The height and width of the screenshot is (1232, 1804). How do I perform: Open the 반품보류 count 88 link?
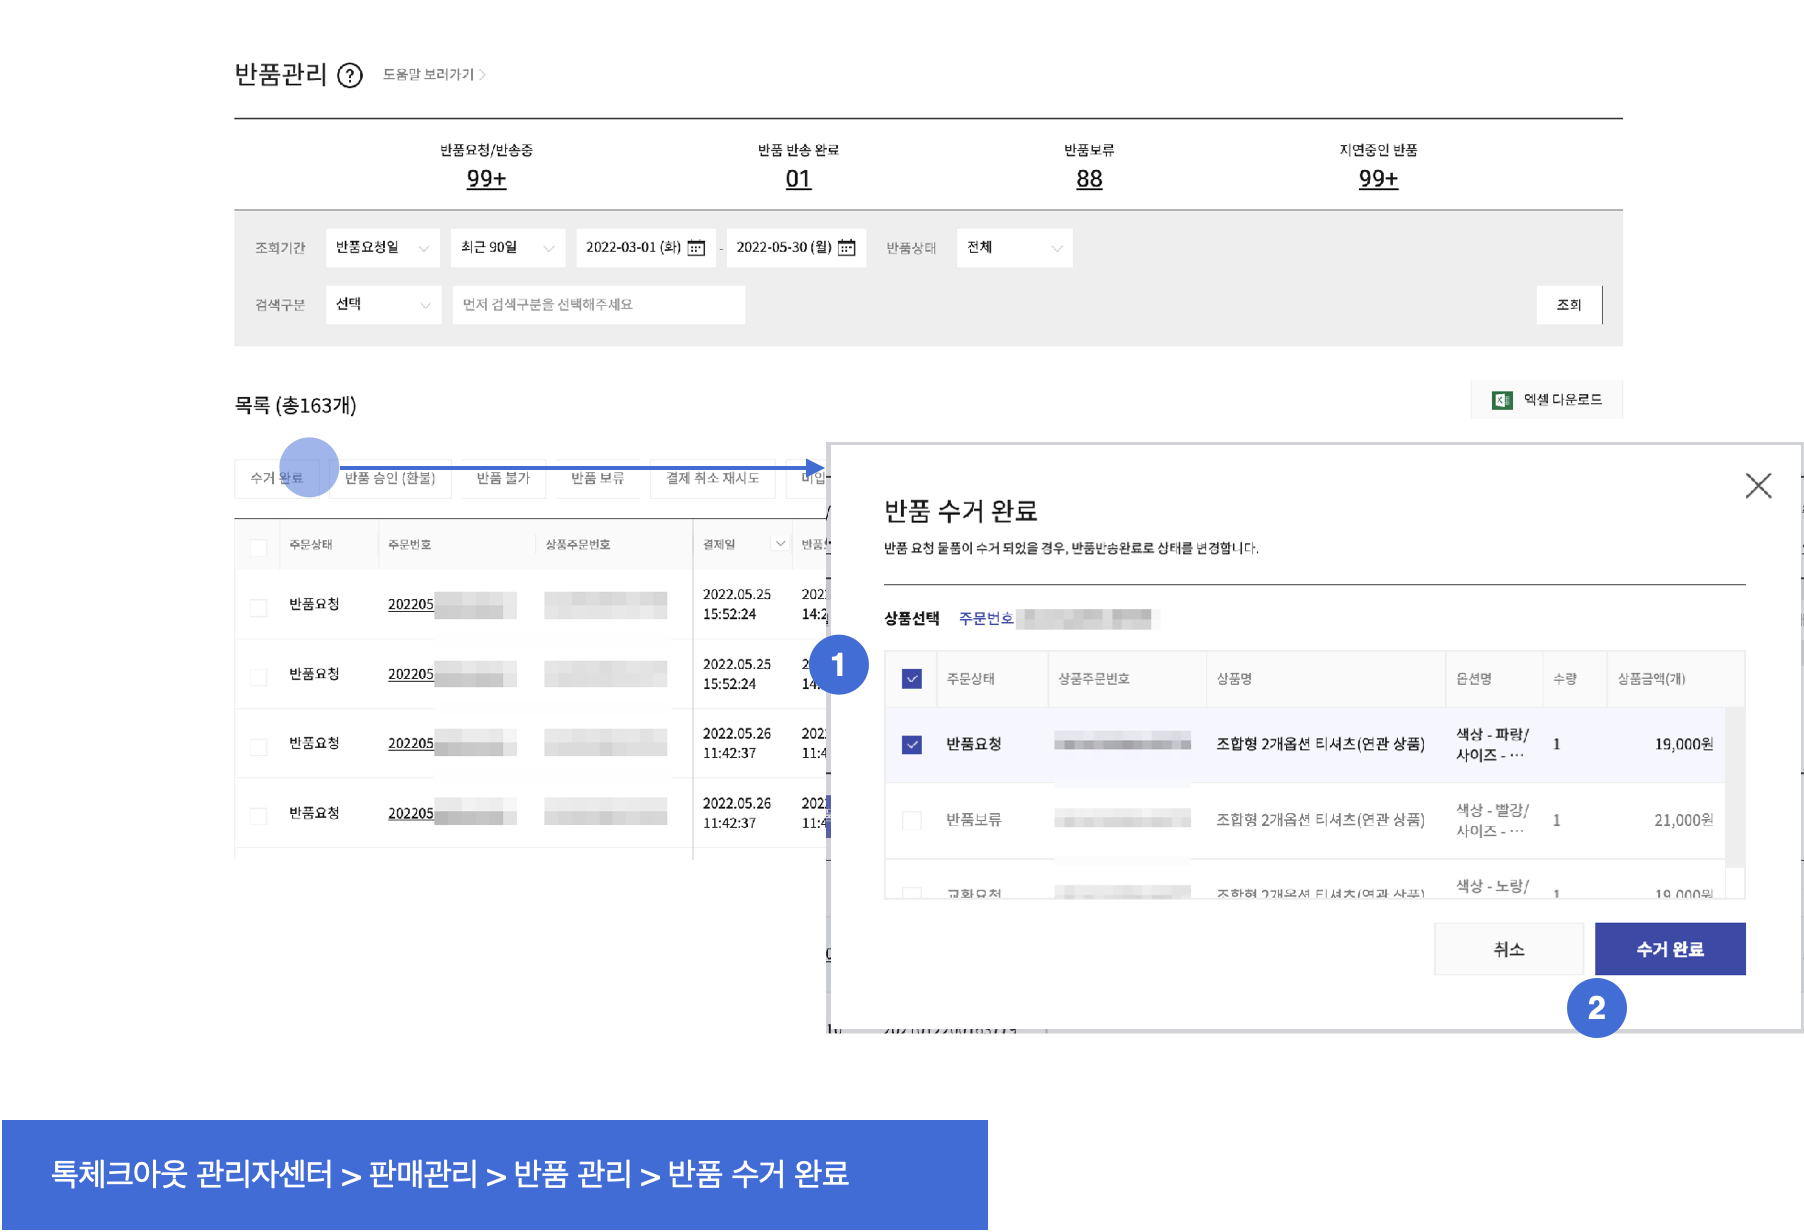click(1089, 179)
